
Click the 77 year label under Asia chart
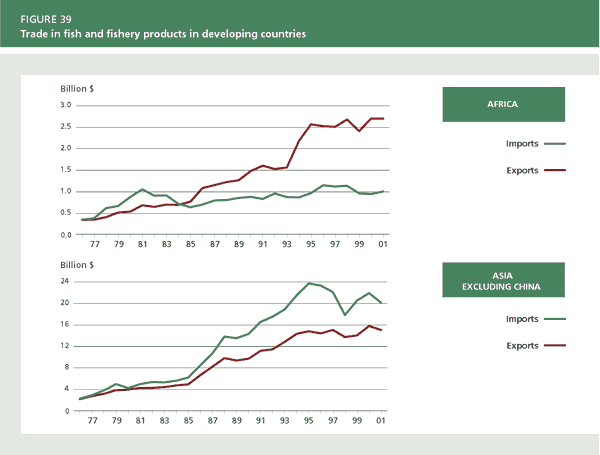(93, 420)
